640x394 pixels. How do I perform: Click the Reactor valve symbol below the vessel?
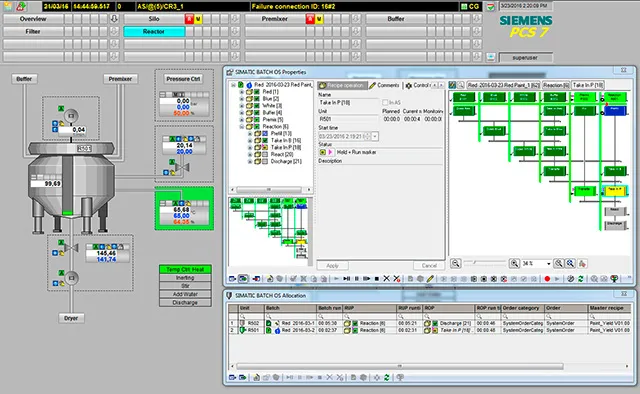coord(71,248)
